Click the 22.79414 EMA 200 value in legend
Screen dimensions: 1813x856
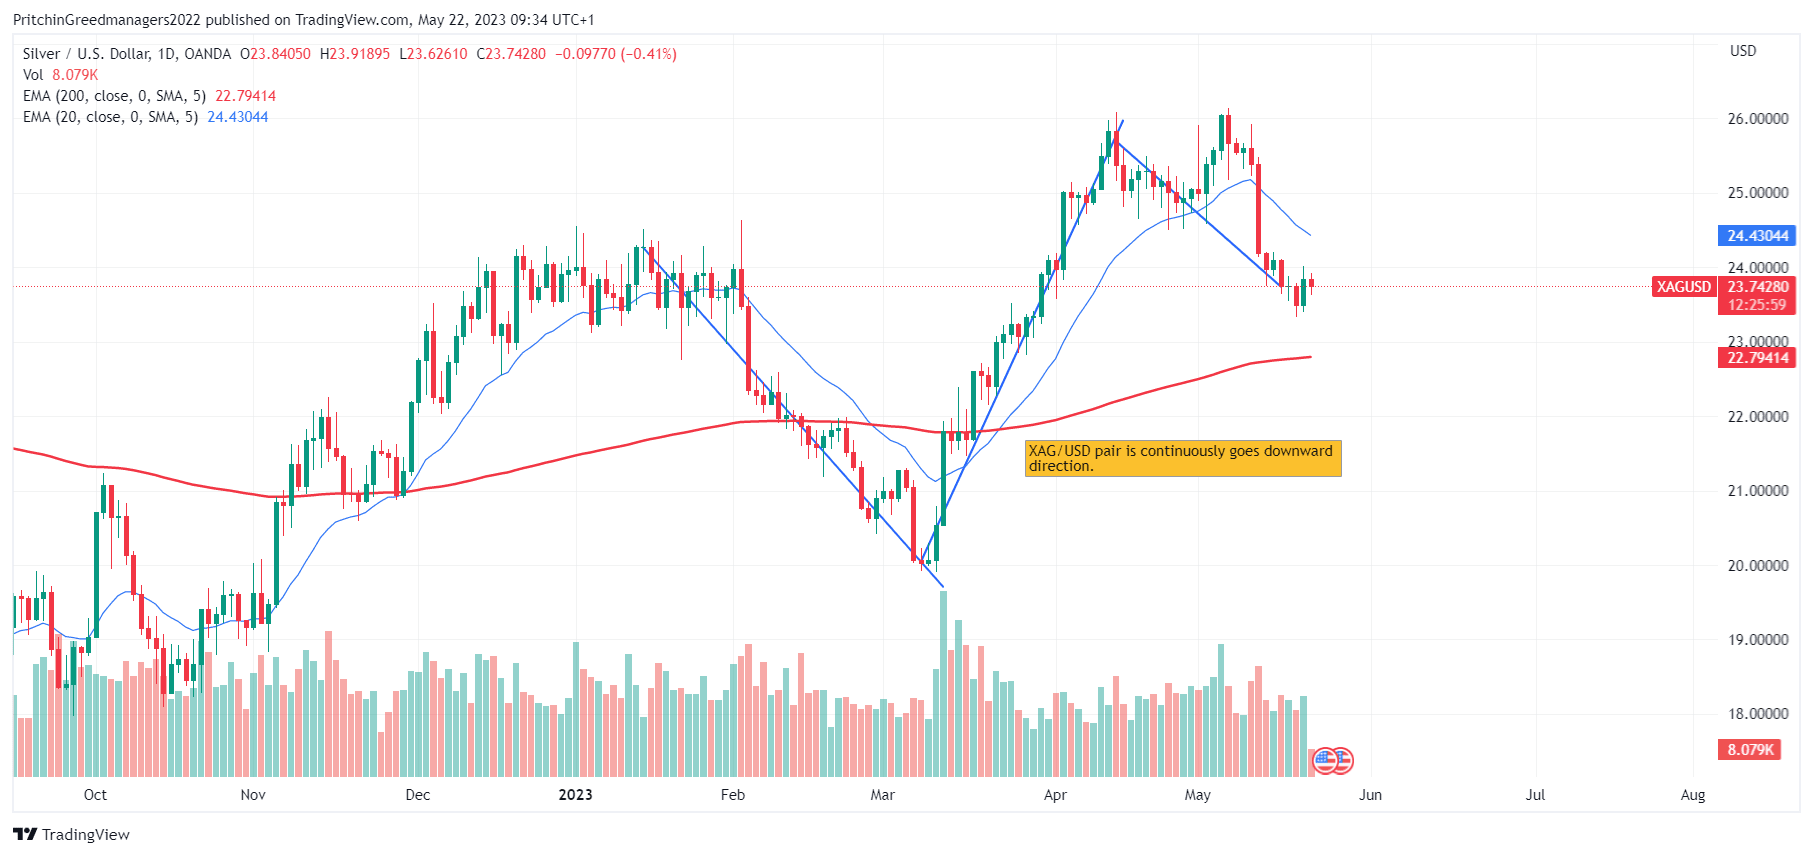(246, 96)
